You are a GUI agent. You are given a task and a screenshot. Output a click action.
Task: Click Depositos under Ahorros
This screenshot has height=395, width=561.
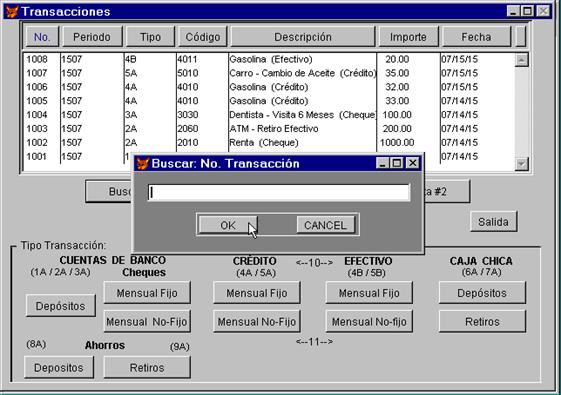pyautogui.click(x=59, y=367)
